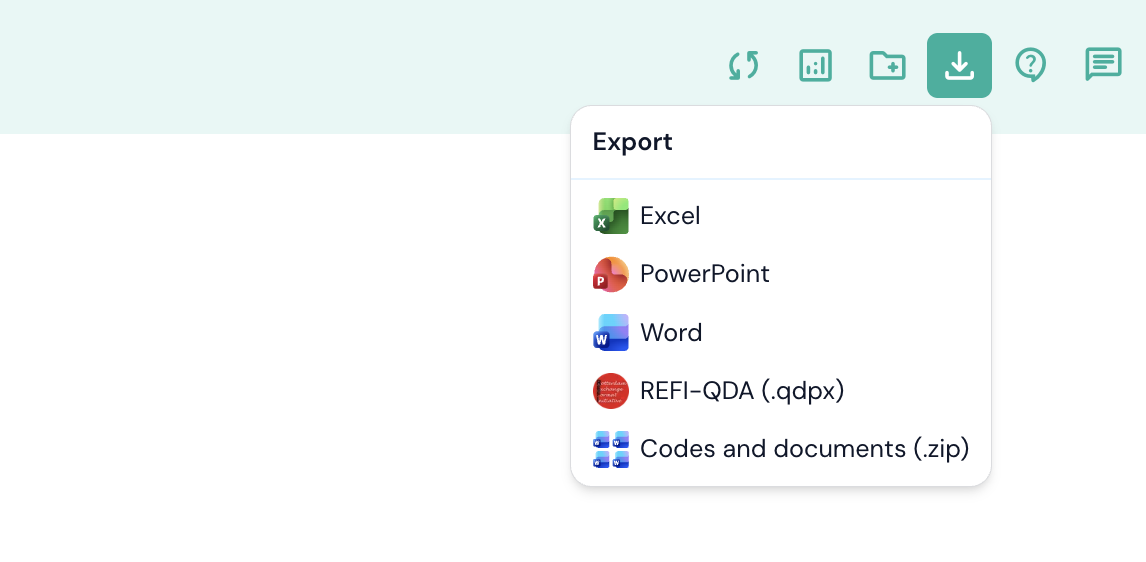Click the red REFI-QDA icon
The image size is (1146, 562).
tap(611, 391)
